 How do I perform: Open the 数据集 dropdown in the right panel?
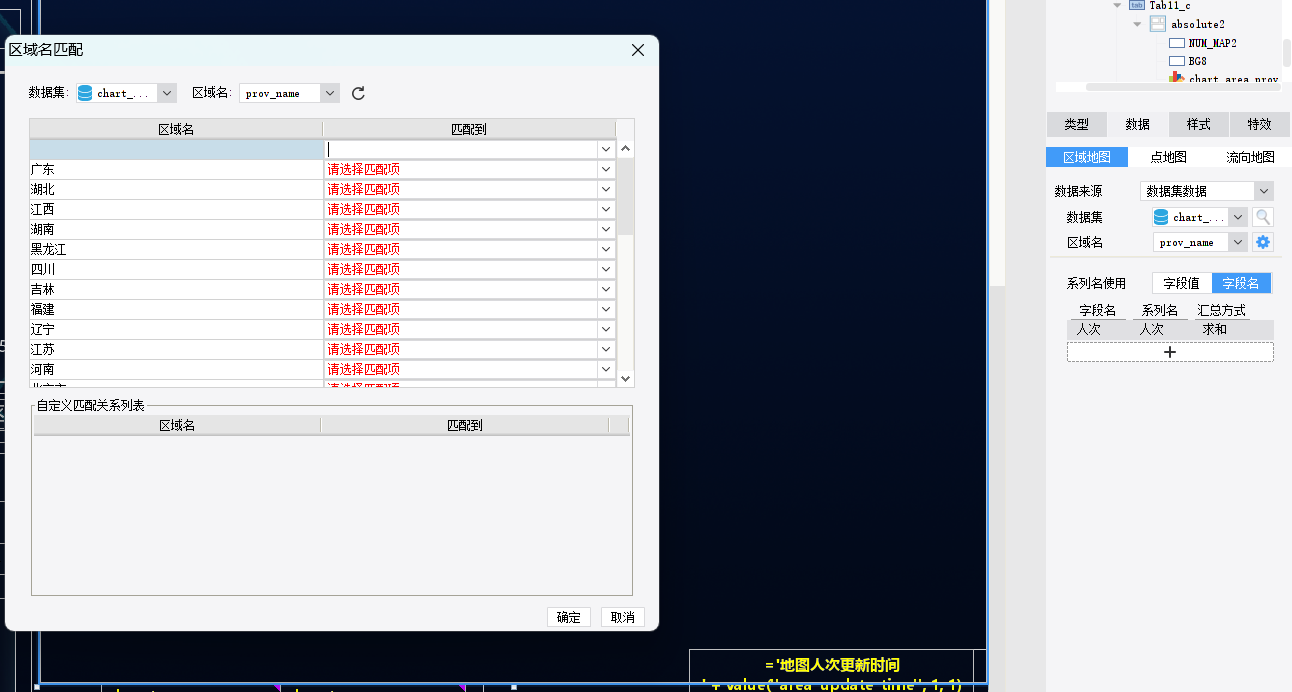(x=1238, y=217)
